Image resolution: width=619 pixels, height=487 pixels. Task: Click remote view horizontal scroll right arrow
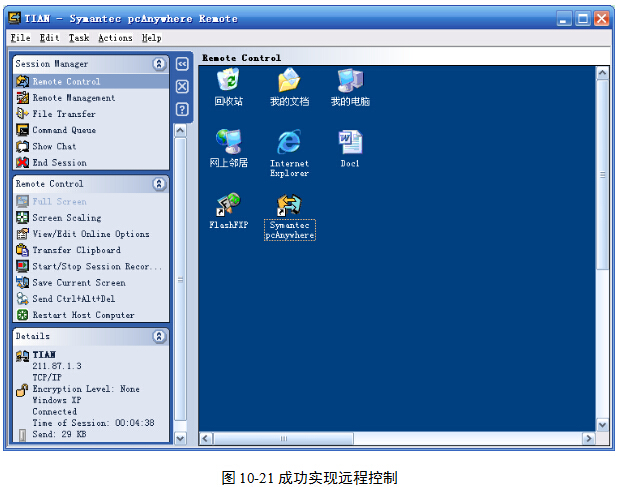589,438
